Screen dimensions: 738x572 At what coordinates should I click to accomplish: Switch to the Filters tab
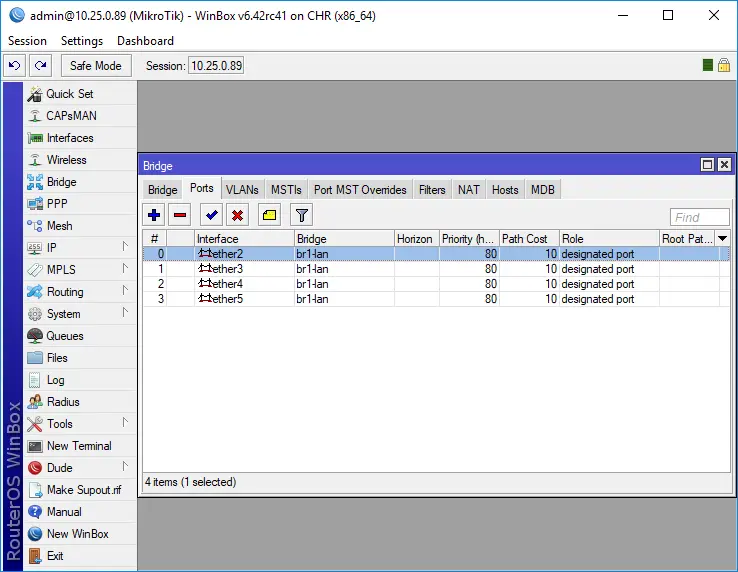433,190
